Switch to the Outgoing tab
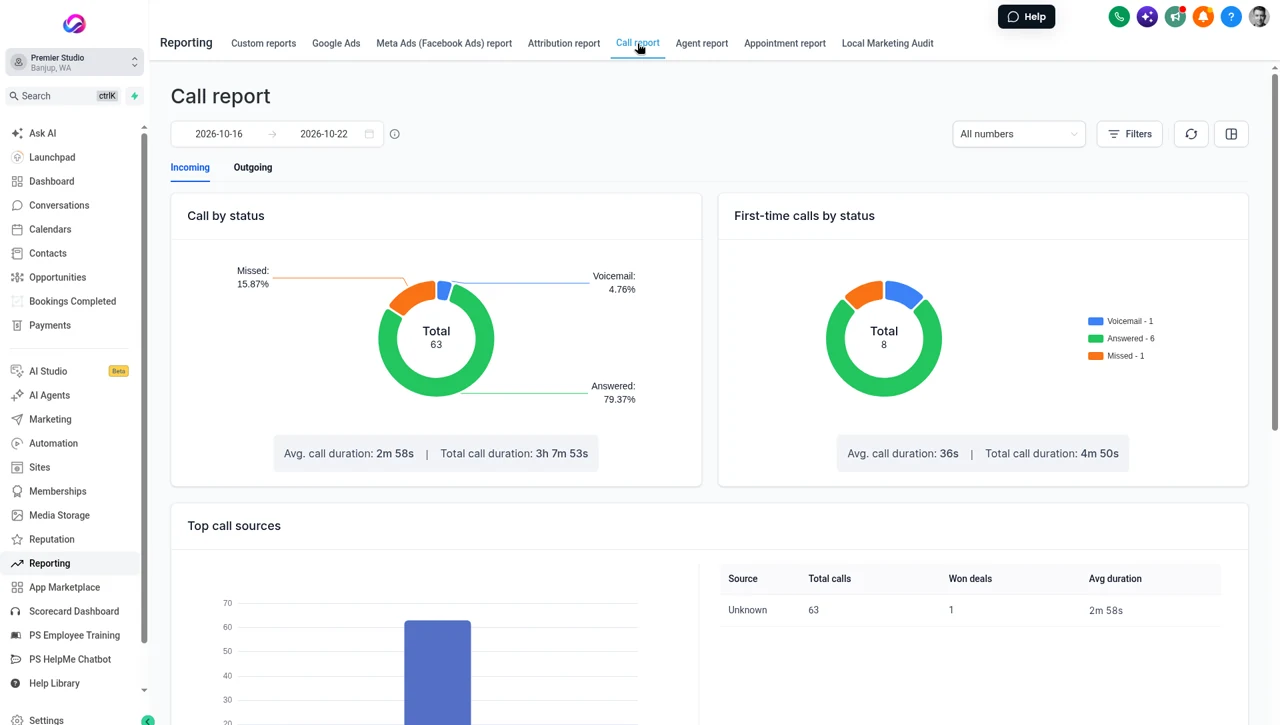The image size is (1280, 725). click(253, 167)
